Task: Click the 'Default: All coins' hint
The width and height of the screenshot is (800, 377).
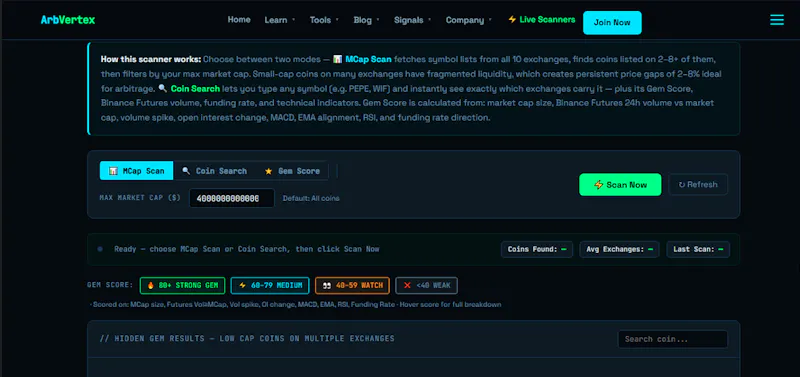Action: [x=311, y=198]
